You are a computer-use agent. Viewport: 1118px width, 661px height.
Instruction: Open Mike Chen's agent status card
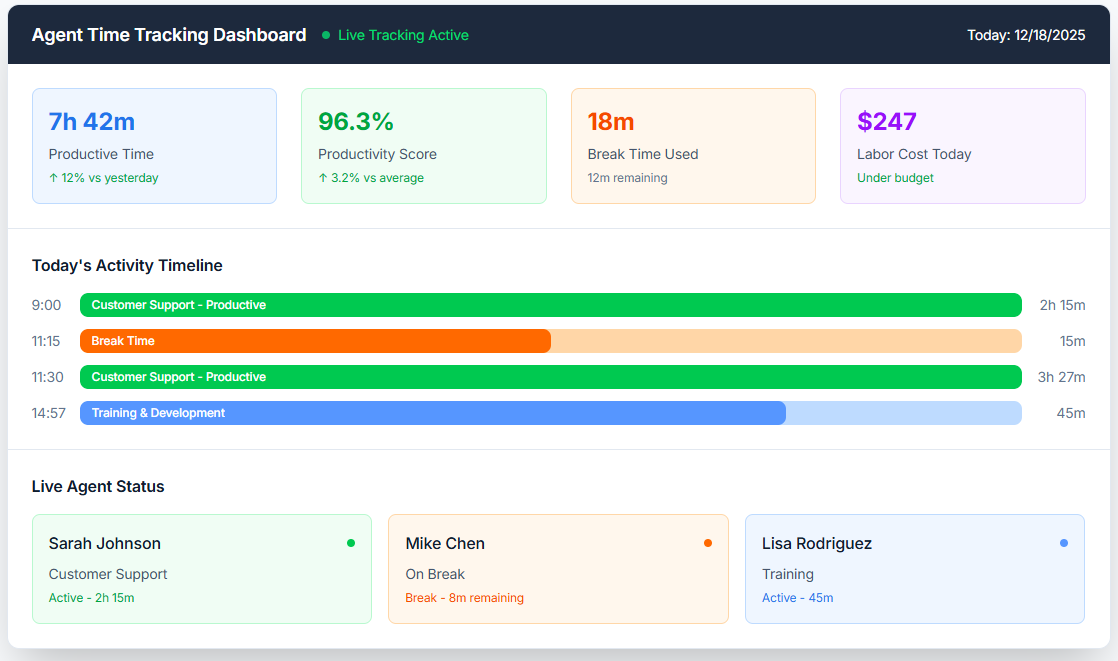(x=558, y=569)
